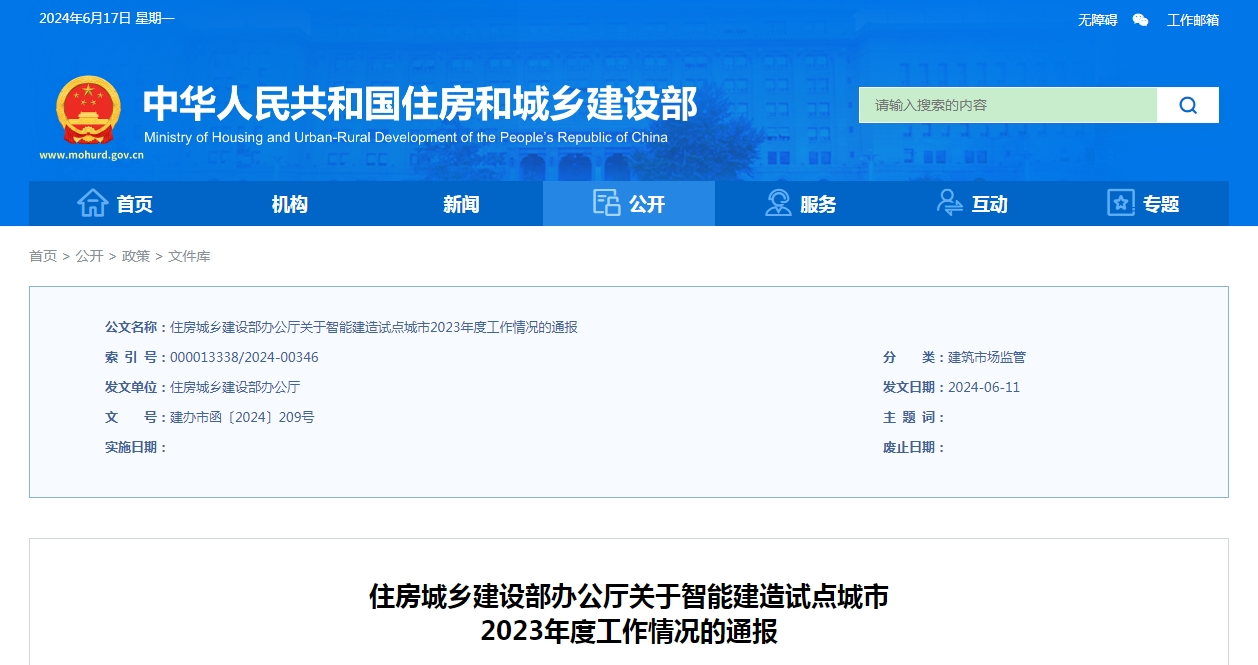The image size is (1258, 665).
Task: Click the 公文名称 document title value
Action: (374, 327)
